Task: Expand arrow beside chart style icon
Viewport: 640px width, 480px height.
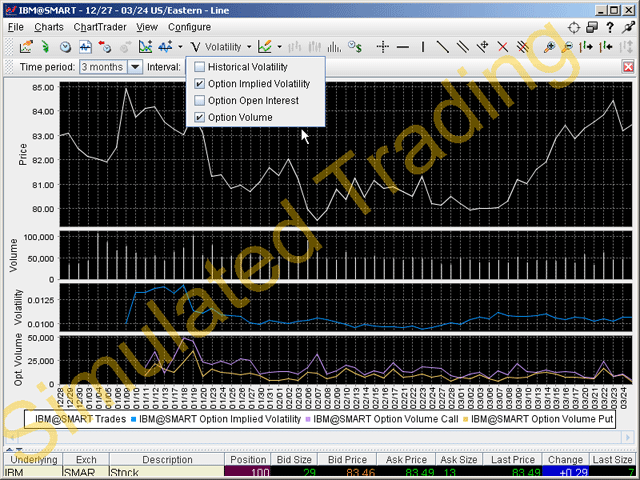Action: tap(279, 47)
